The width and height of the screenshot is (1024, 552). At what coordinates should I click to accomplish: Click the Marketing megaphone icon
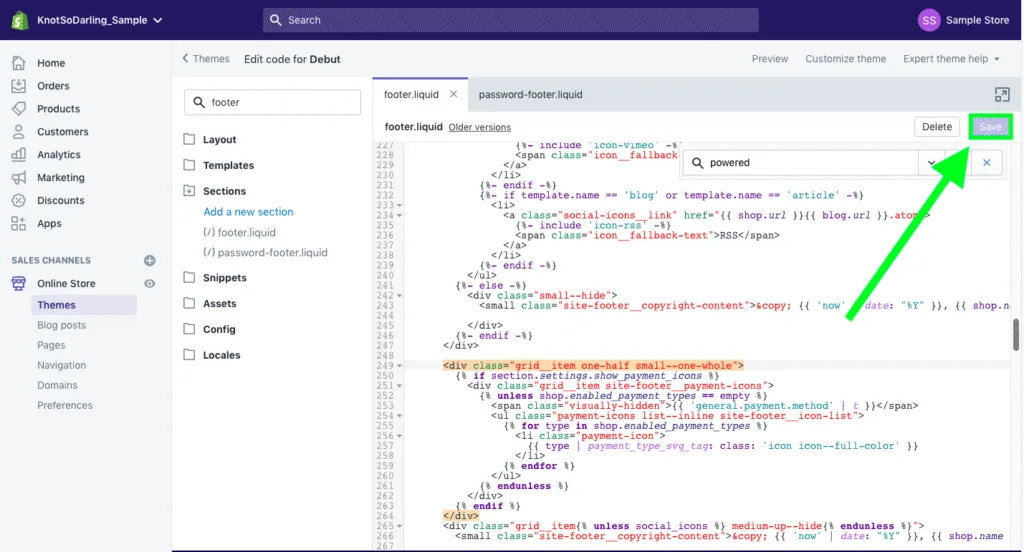click(19, 178)
